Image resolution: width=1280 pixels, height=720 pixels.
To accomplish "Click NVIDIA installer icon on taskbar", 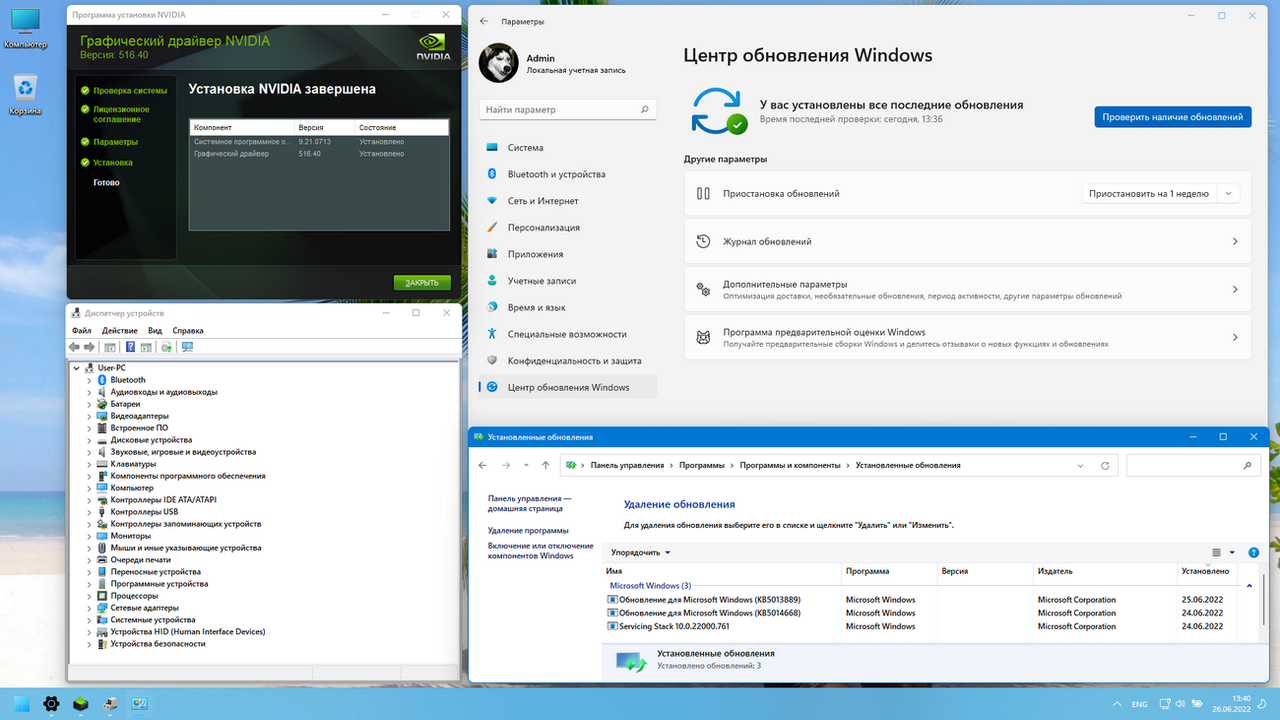I will click(x=81, y=704).
